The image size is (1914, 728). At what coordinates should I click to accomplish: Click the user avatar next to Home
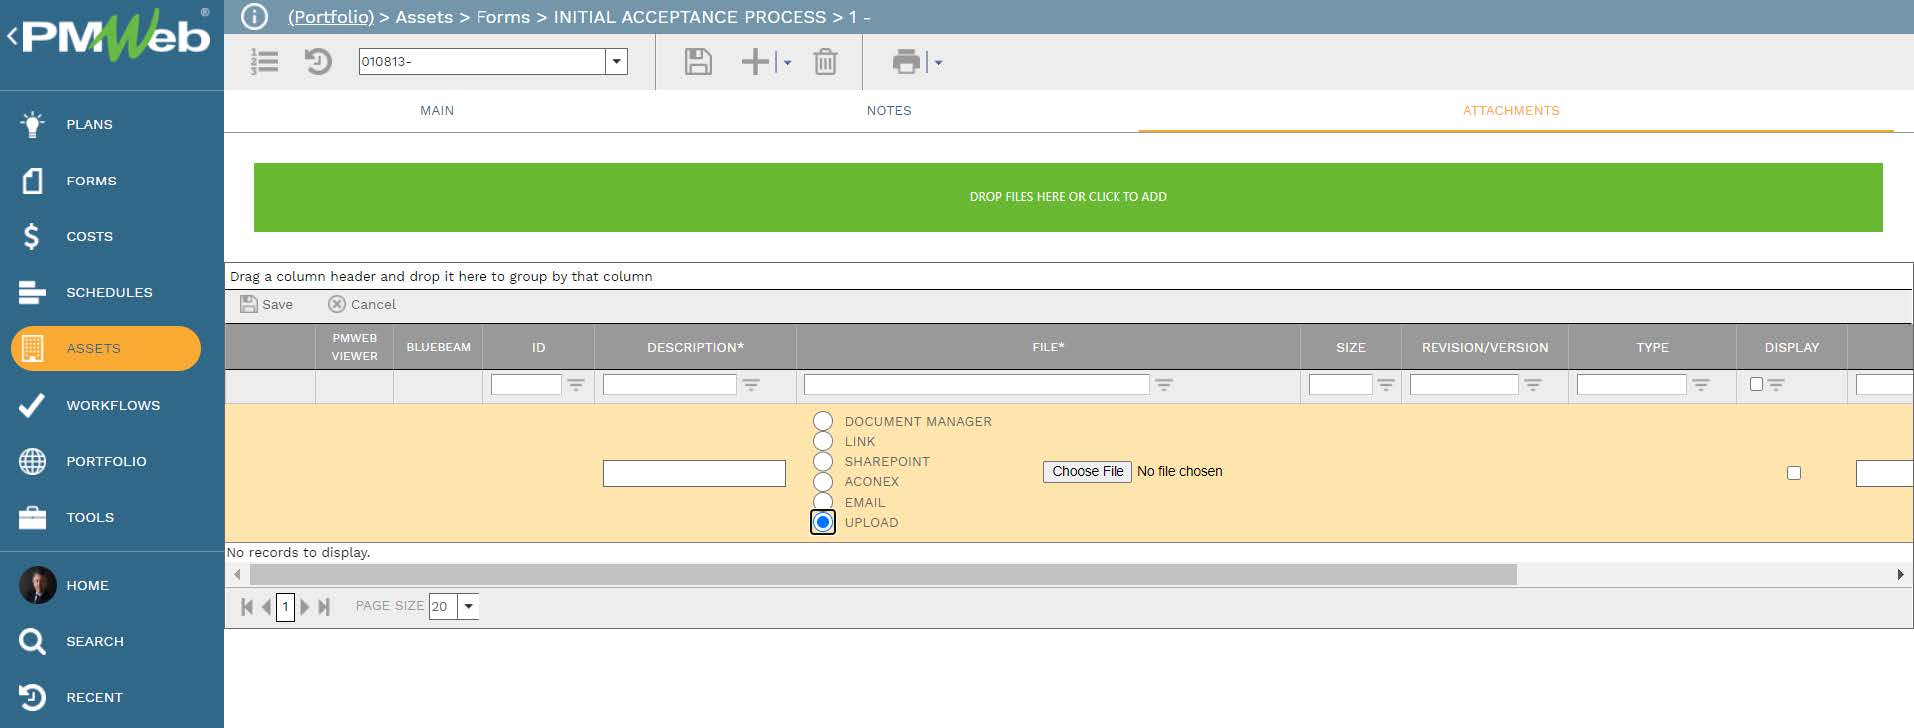point(37,585)
